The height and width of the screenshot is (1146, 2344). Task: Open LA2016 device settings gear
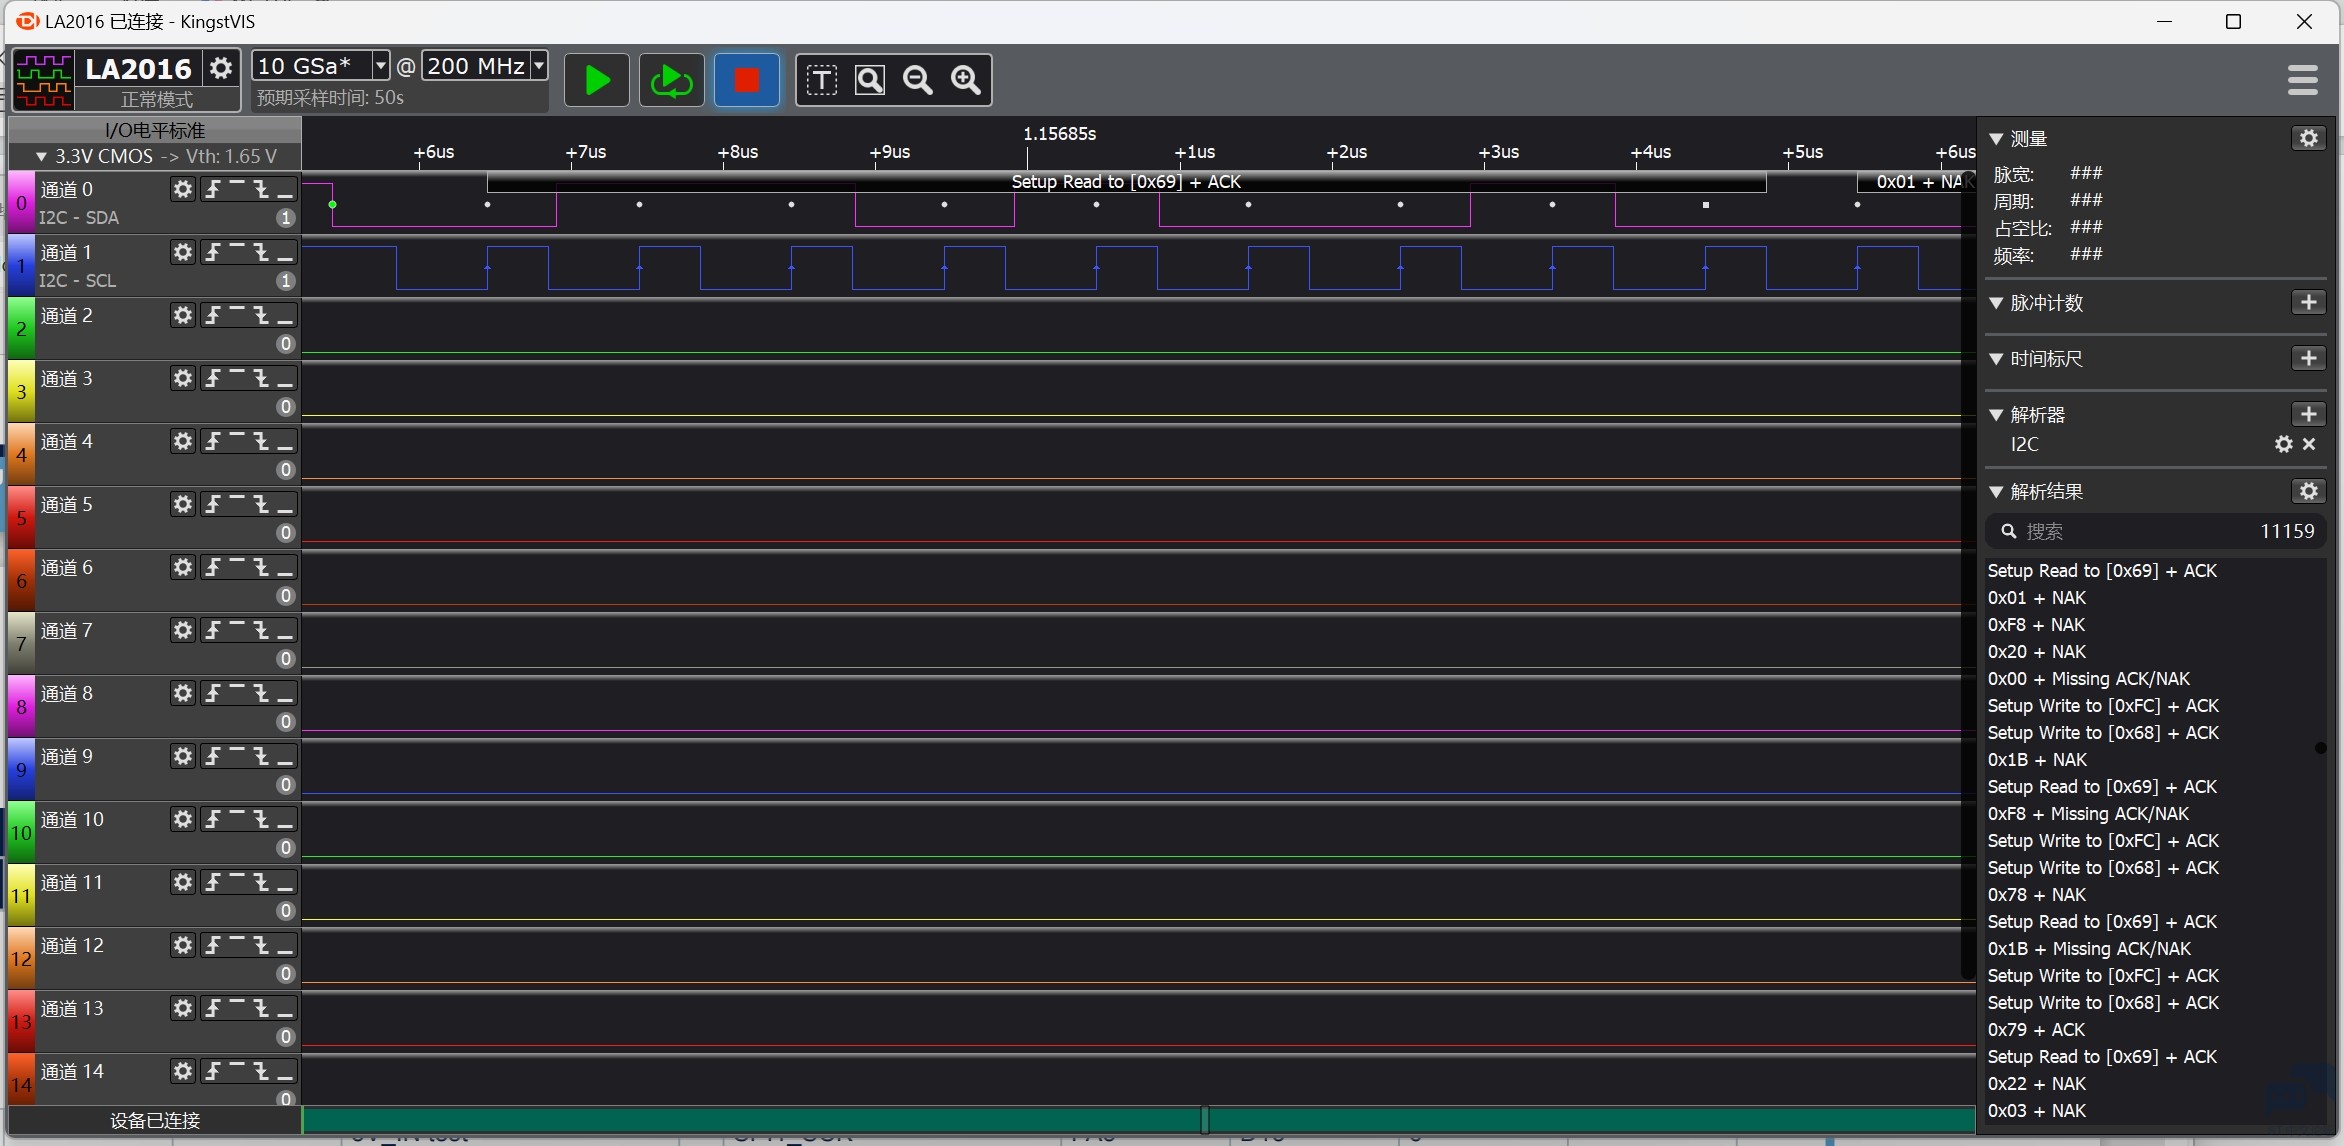pyautogui.click(x=220, y=68)
